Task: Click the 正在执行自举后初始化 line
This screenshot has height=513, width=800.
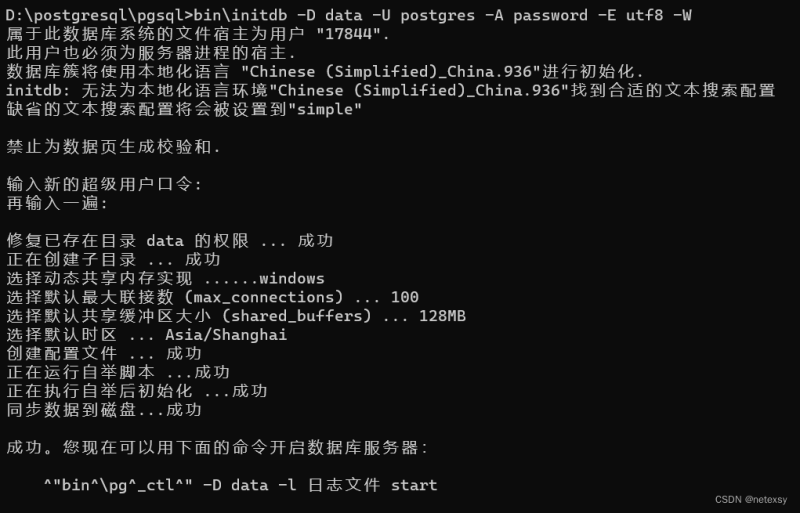Action: [x=137, y=391]
